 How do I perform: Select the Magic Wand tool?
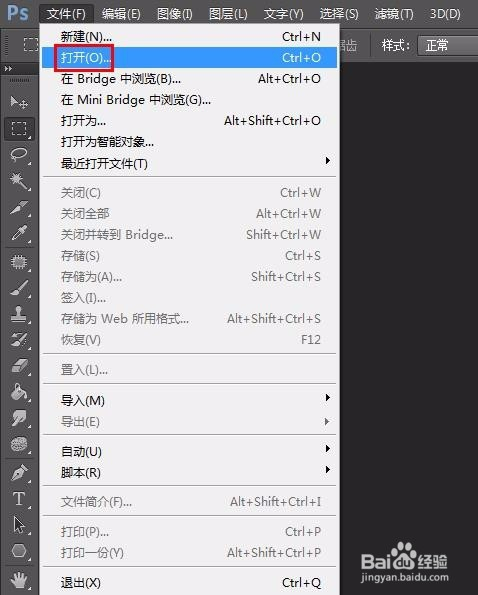pyautogui.click(x=19, y=181)
